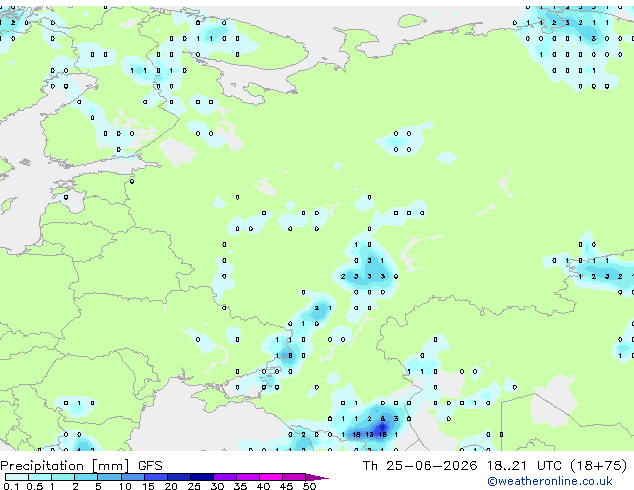
Task: Click the "50" legend scale label
Action: click(x=309, y=486)
